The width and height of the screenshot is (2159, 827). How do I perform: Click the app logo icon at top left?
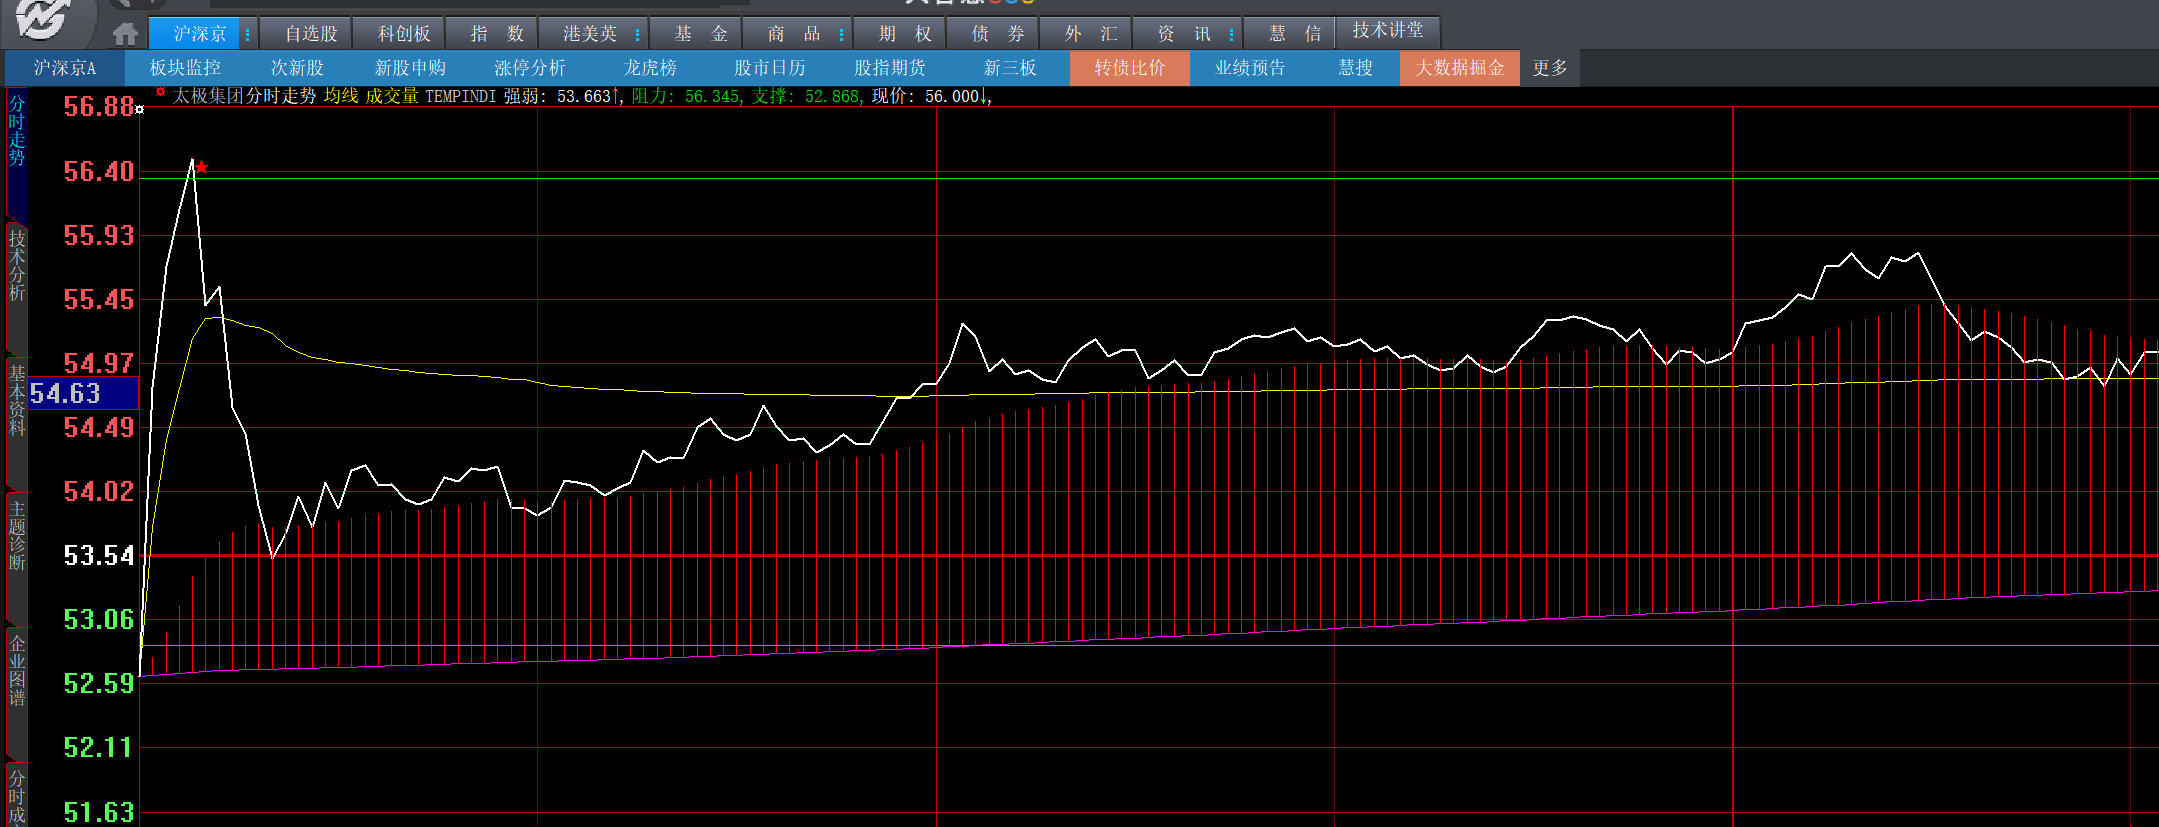[x=44, y=20]
